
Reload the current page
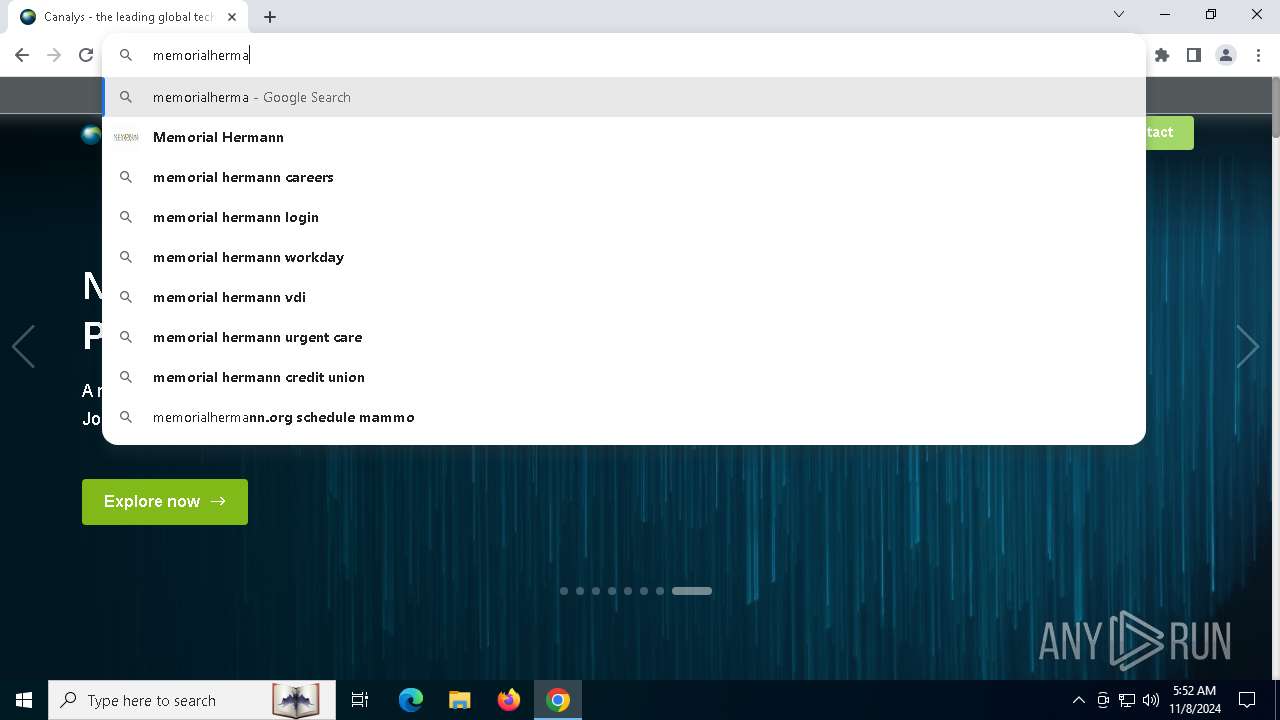click(x=86, y=55)
